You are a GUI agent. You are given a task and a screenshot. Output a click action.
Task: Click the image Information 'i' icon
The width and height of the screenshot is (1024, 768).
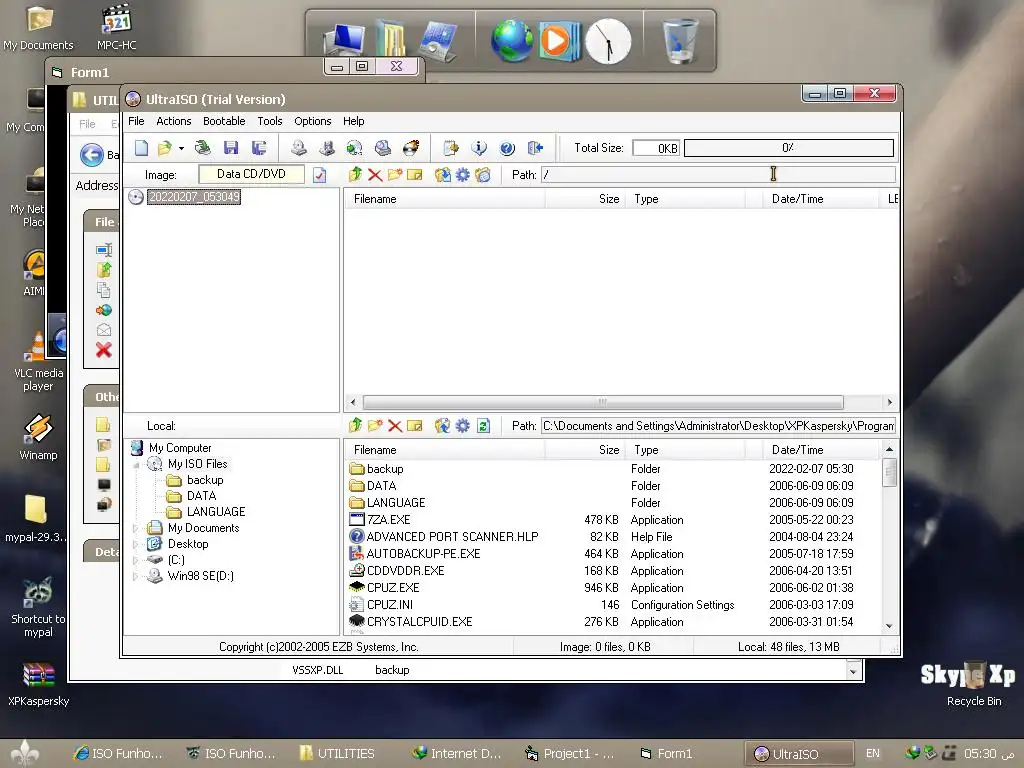pos(479,148)
